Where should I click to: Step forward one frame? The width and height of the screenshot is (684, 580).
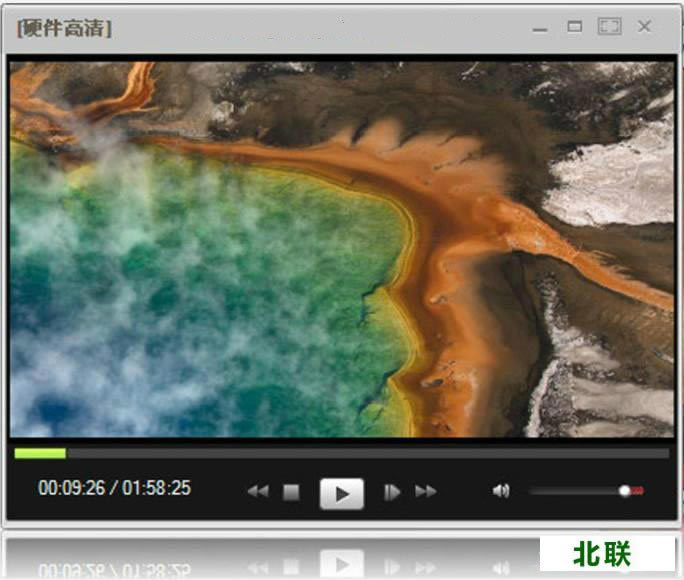pyautogui.click(x=393, y=492)
